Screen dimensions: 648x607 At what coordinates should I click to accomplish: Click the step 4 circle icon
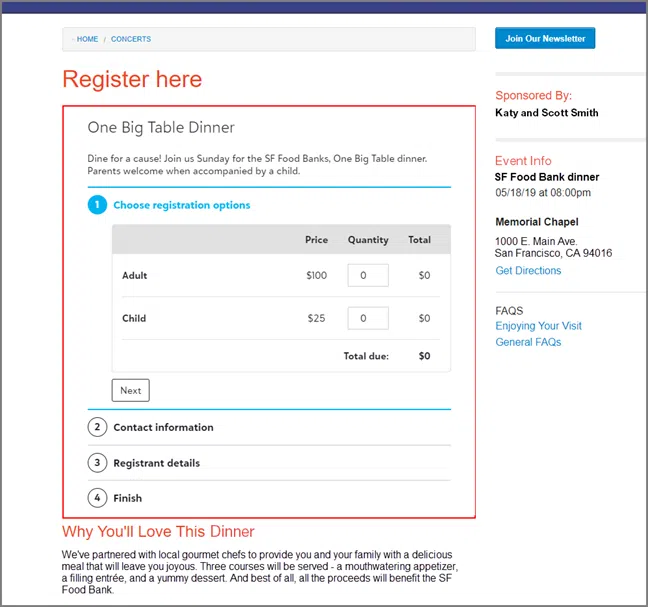[97, 498]
